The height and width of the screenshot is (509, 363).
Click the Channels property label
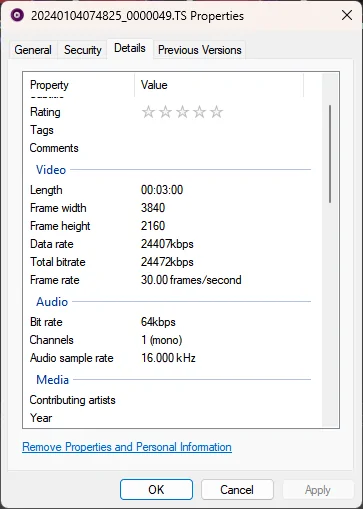pyautogui.click(x=52, y=340)
